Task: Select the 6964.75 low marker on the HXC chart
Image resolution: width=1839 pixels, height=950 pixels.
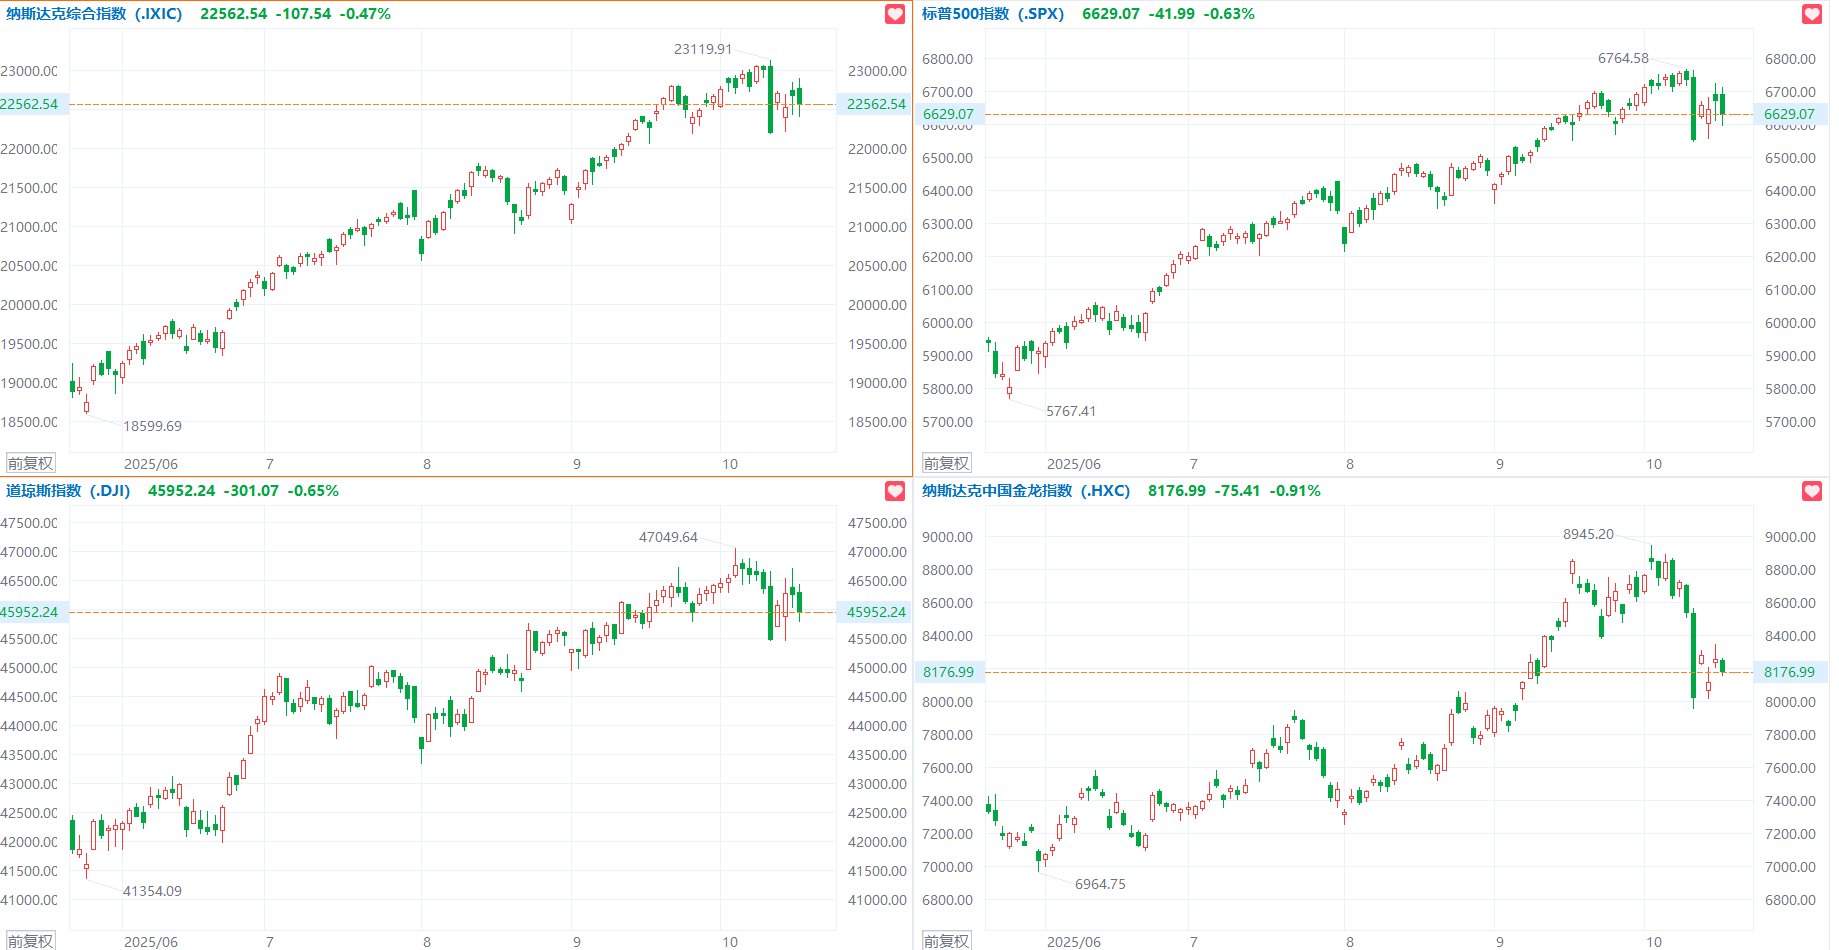Action: tap(1100, 884)
